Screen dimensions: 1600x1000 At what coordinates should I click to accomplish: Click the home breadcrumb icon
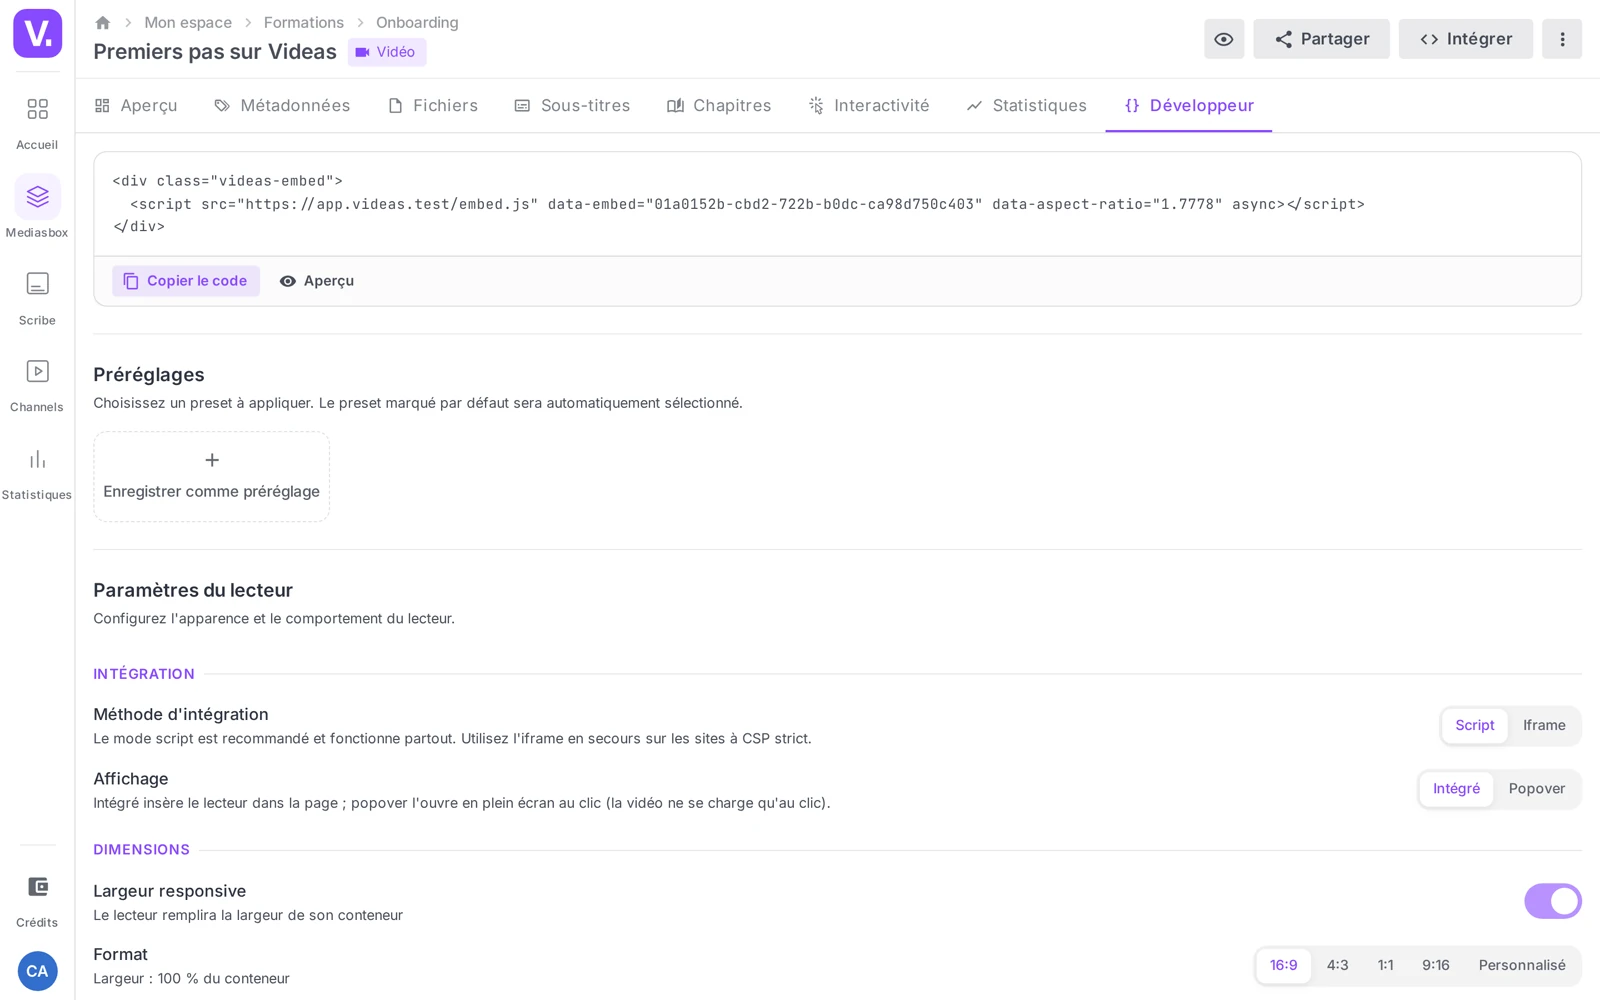(102, 22)
